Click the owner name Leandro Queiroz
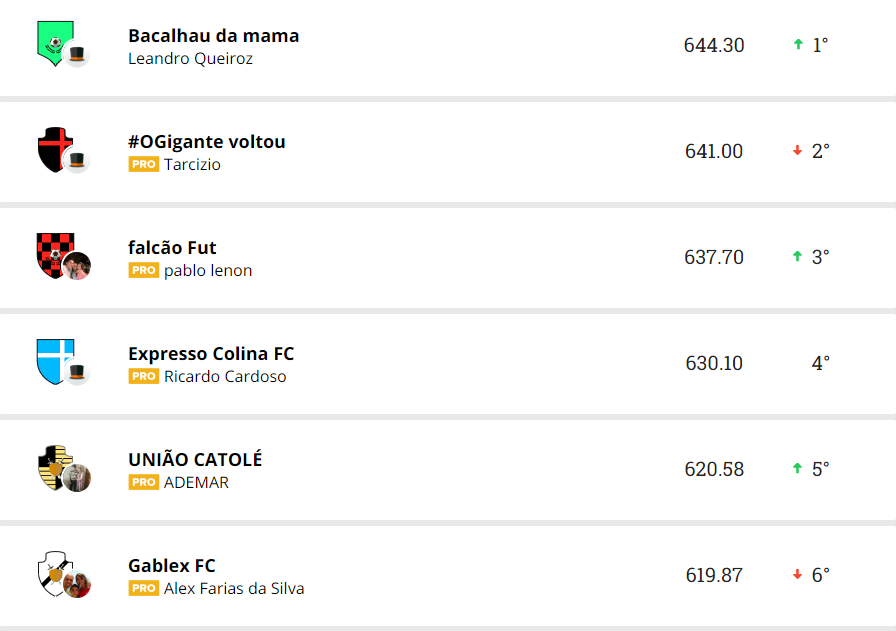Viewport: 896px width, 631px height. coord(190,59)
